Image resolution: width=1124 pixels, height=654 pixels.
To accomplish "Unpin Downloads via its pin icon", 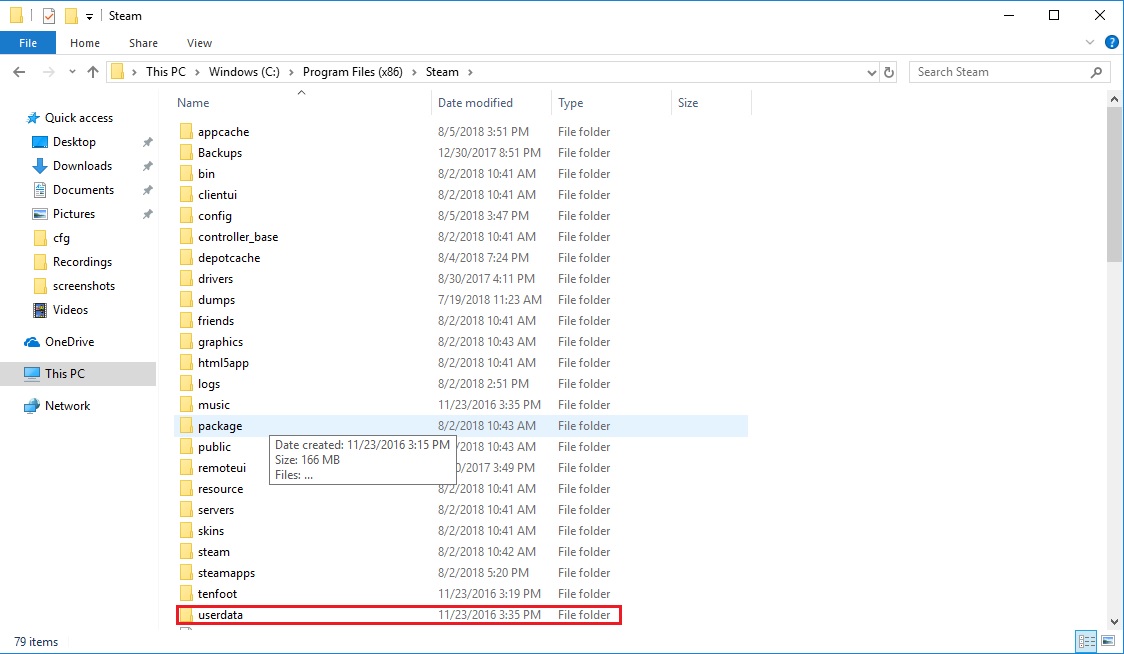I will point(148,166).
